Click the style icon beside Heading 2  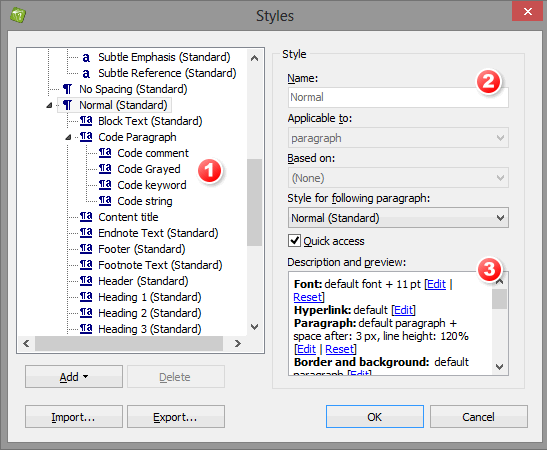coord(86,313)
